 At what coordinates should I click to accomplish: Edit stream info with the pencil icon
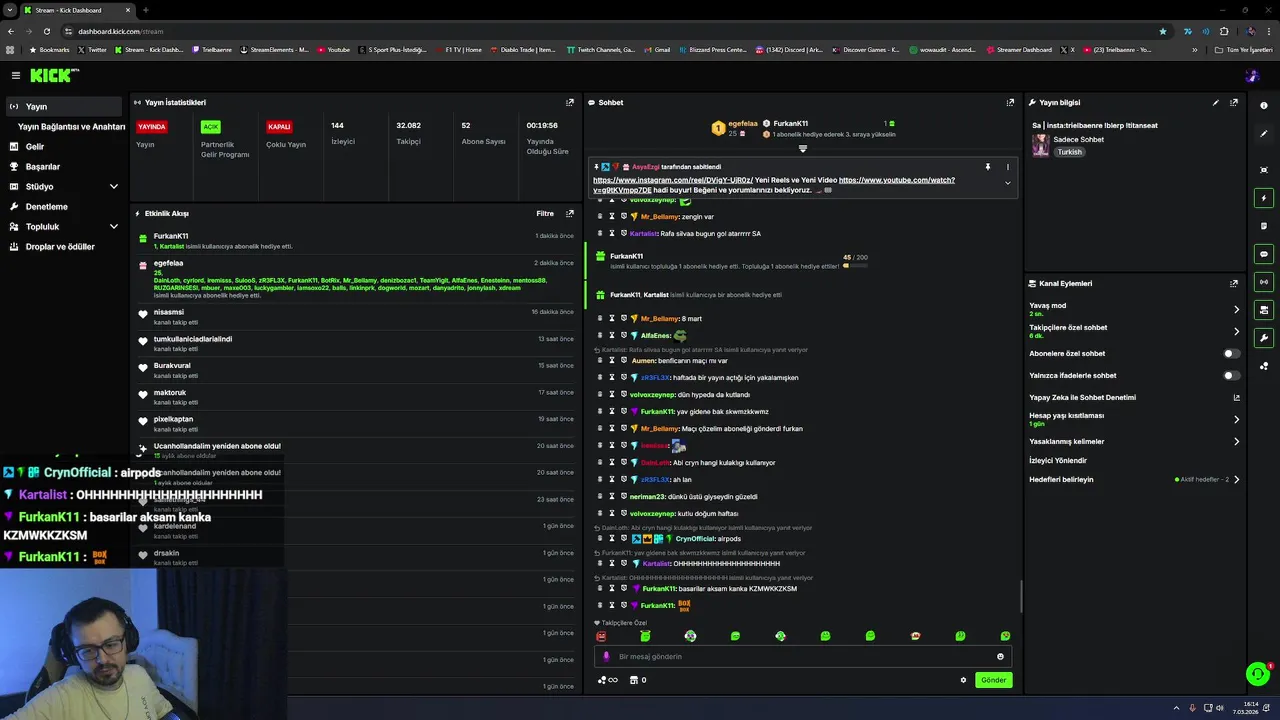pyautogui.click(x=1216, y=102)
